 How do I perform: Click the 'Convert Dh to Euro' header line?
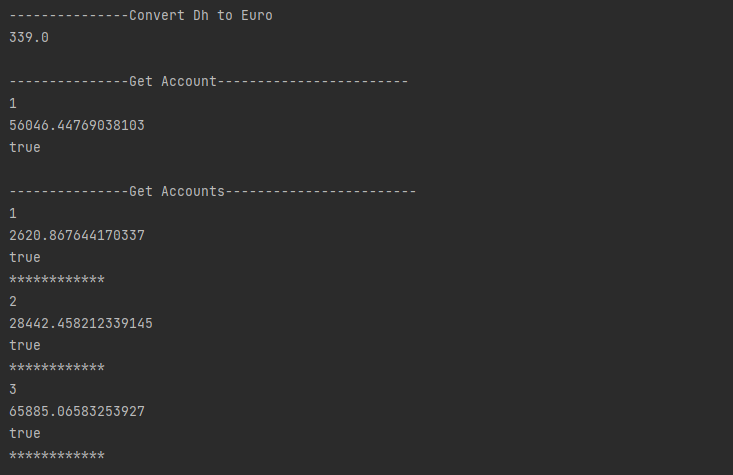[141, 15]
